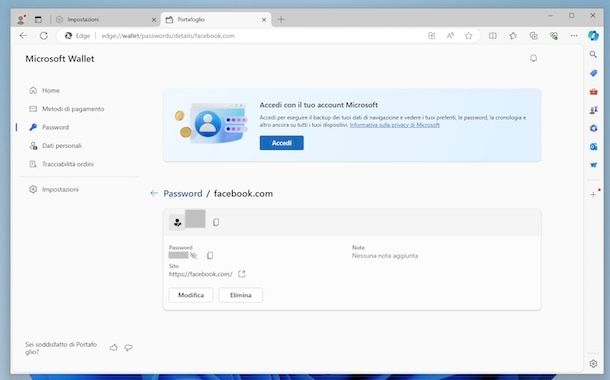Switch to the Impostazioni tab
The height and width of the screenshot is (380, 610).
coord(105,19)
